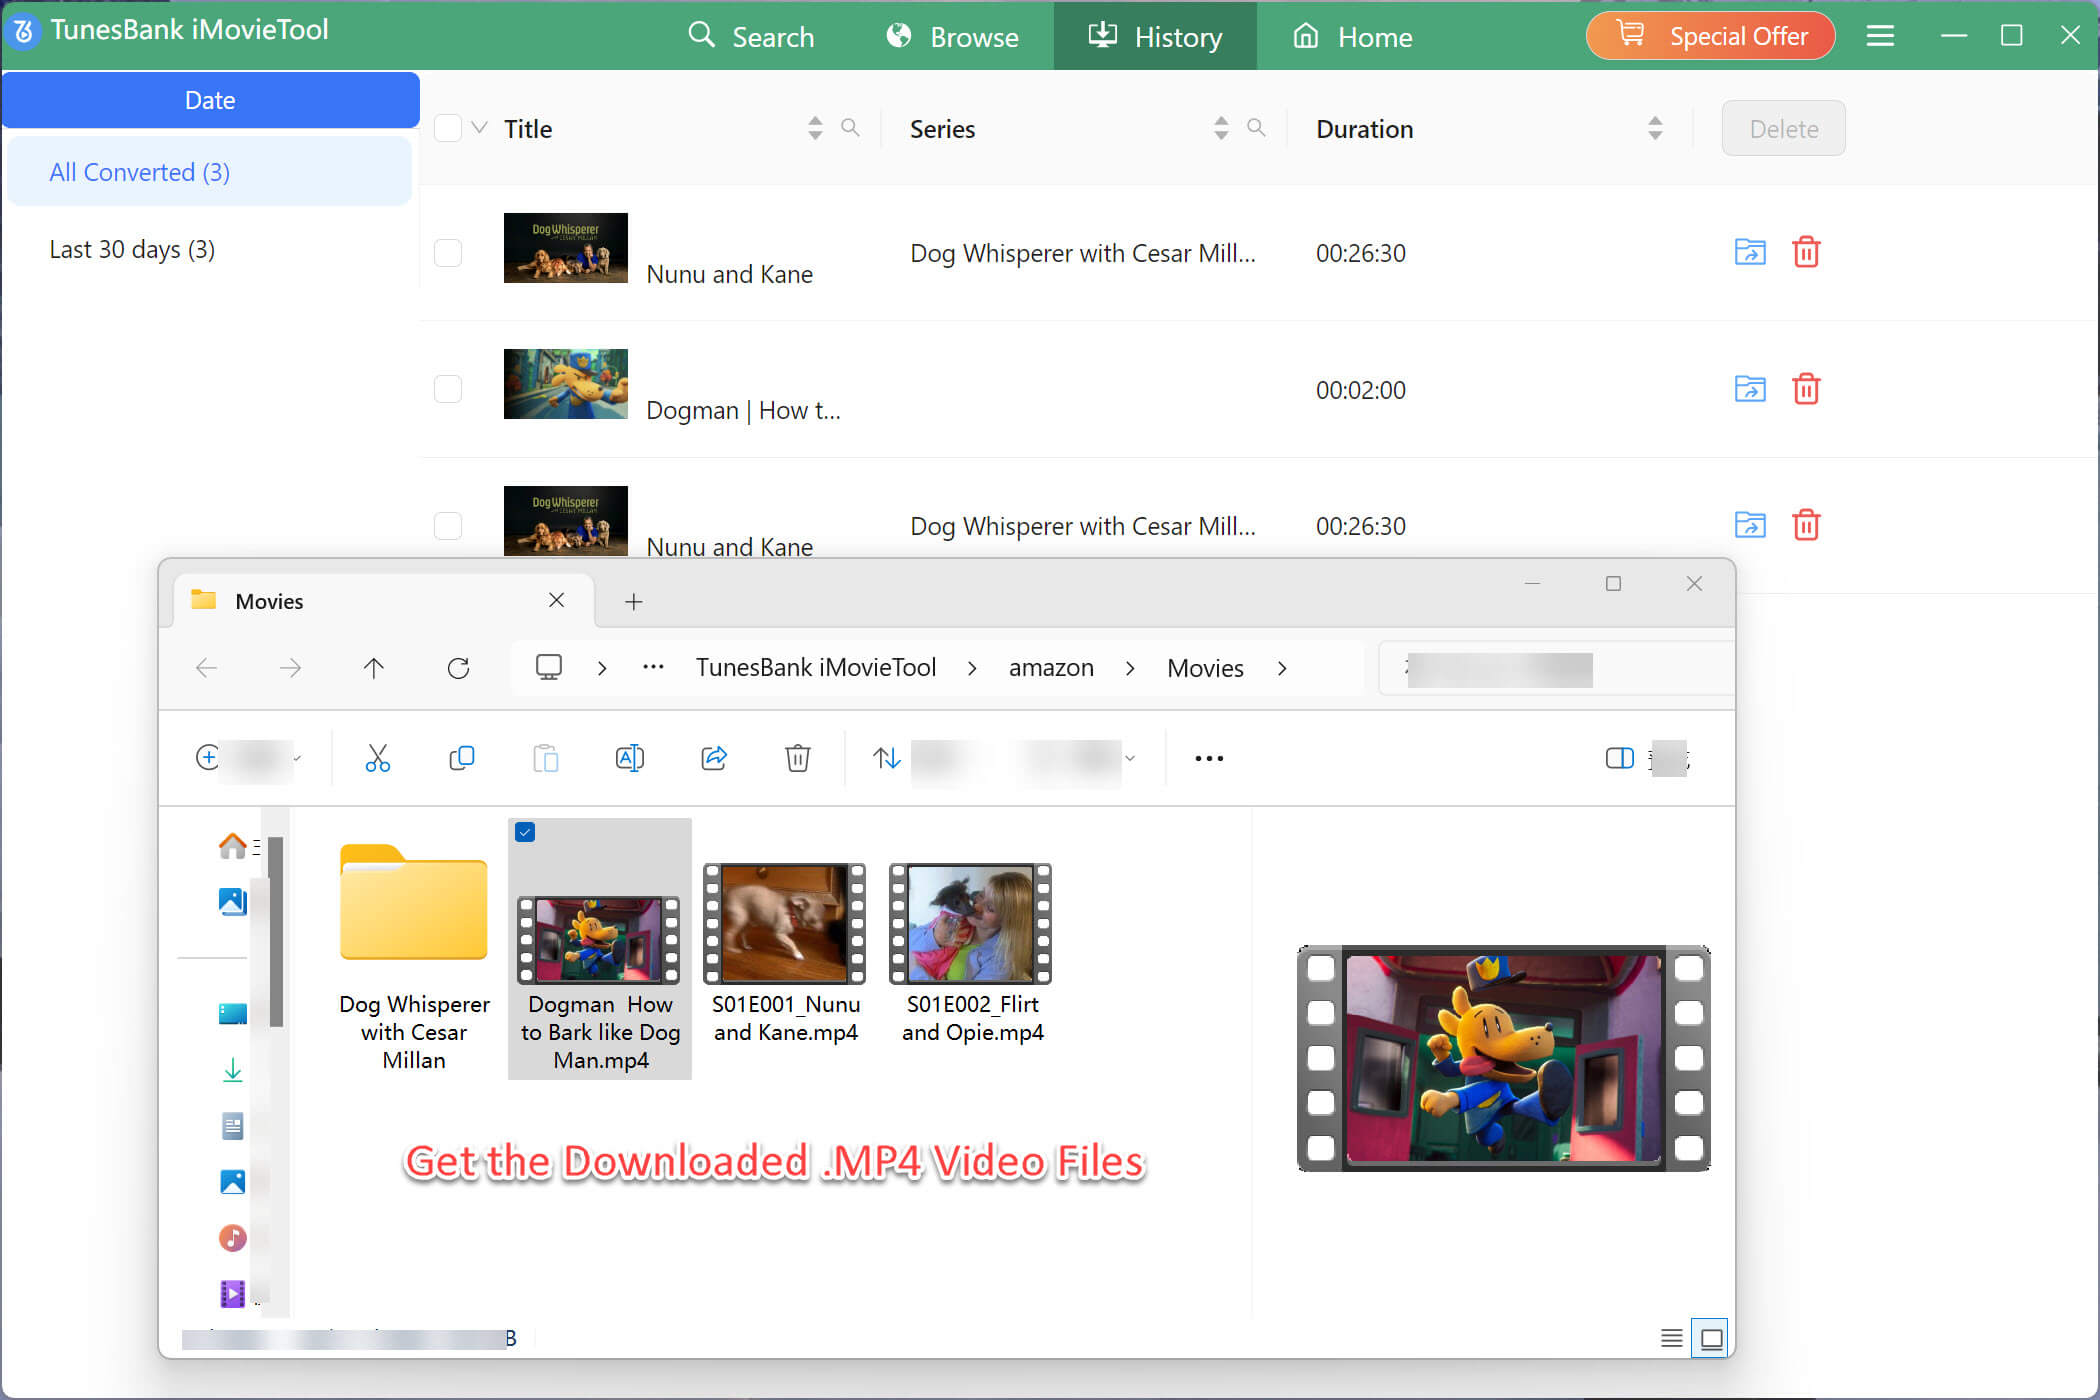This screenshot has height=1400, width=2100.
Task: Uncheck the Dogman mp4 file selection checkbox
Action: [x=525, y=832]
